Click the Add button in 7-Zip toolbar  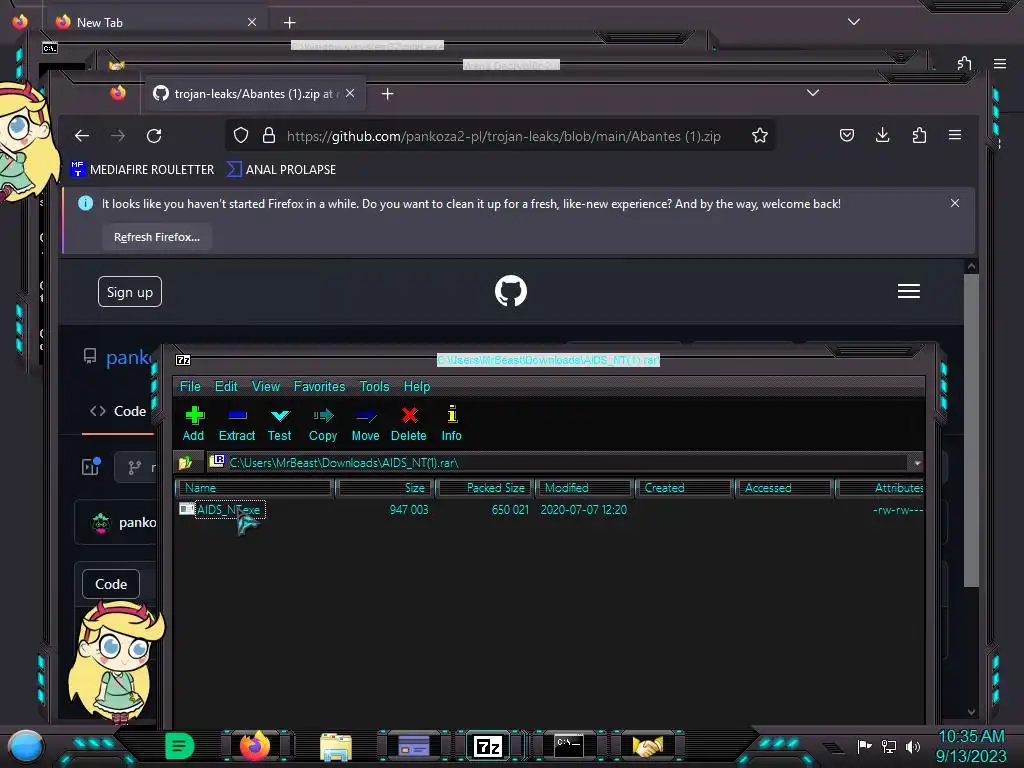(193, 423)
